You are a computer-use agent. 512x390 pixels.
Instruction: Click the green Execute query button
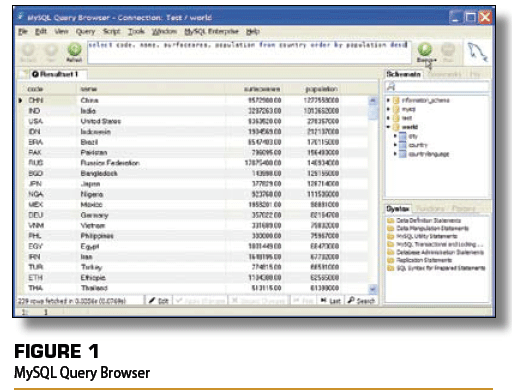coord(425,50)
